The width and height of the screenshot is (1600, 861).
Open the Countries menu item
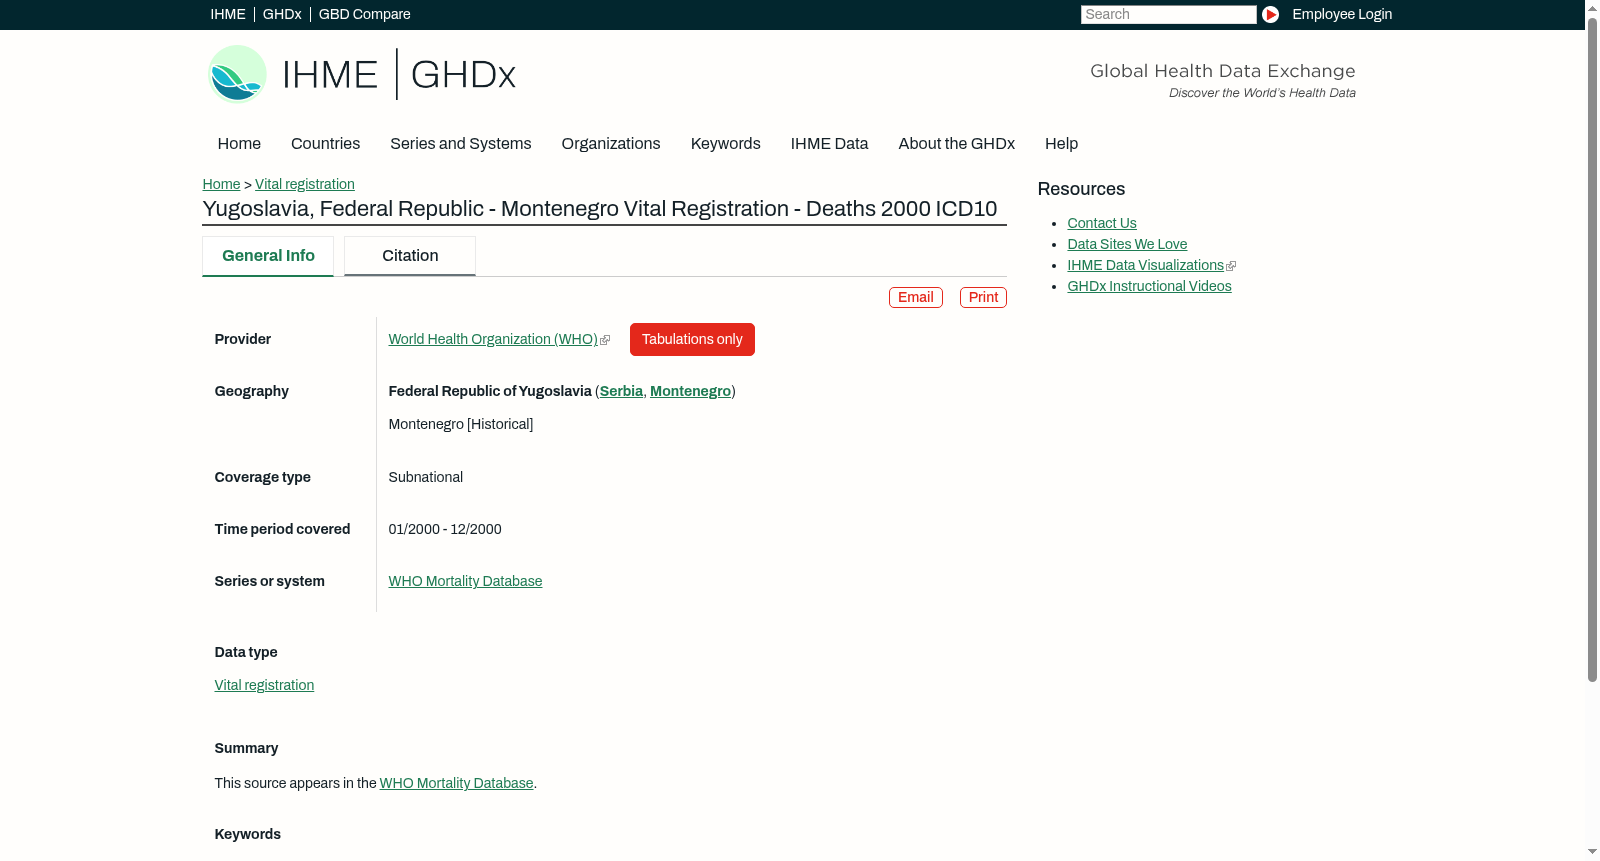click(325, 144)
